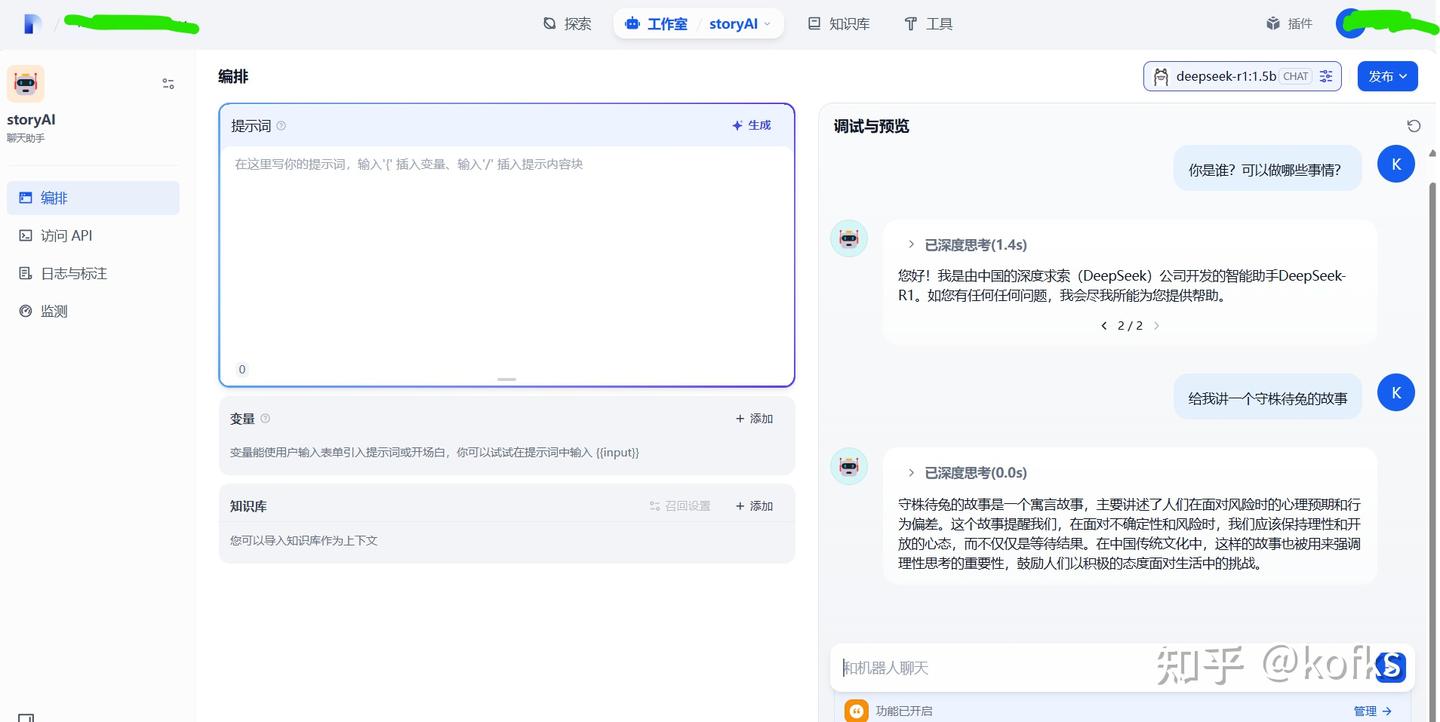The height and width of the screenshot is (722, 1440).
Task: Open the 探索 section in top navigation
Action: (x=567, y=23)
